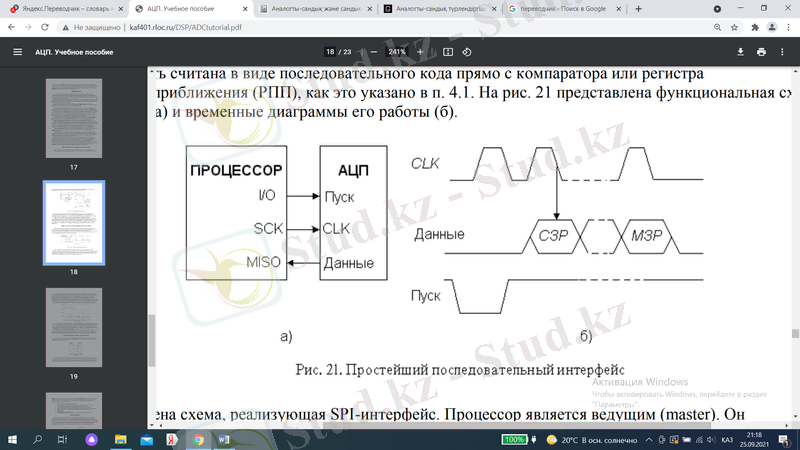The image size is (800, 450).
Task: Switch to Яндекс.Переводчик tab
Action: click(x=65, y=9)
